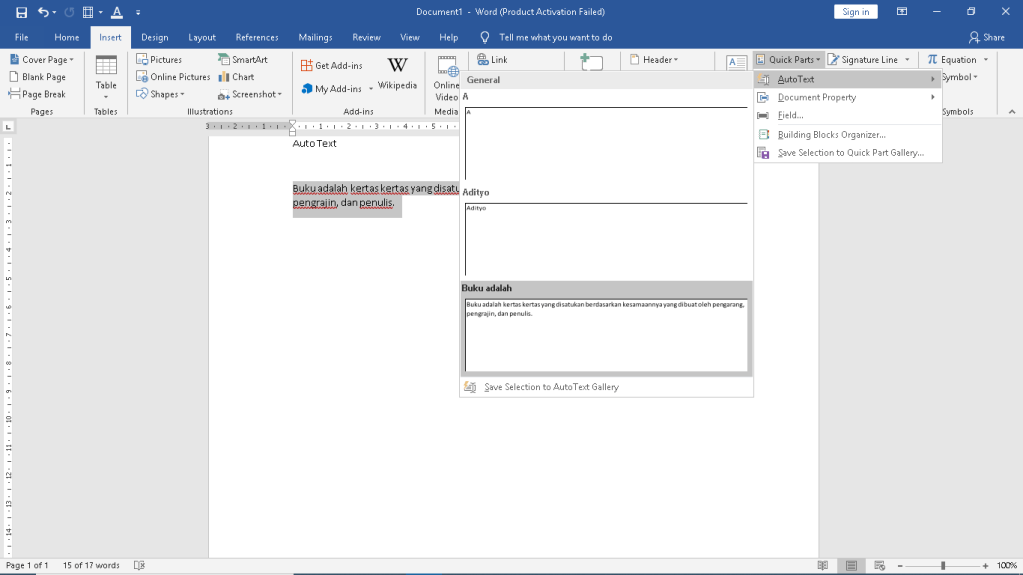The image size is (1023, 575).
Task: Switch to Web Layout view in status bar
Action: click(879, 566)
